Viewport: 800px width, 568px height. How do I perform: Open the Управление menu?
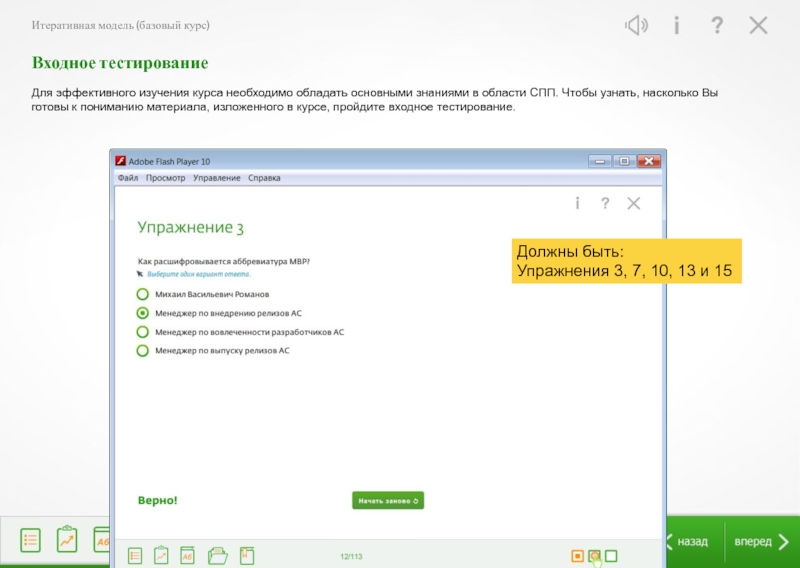tap(216, 178)
